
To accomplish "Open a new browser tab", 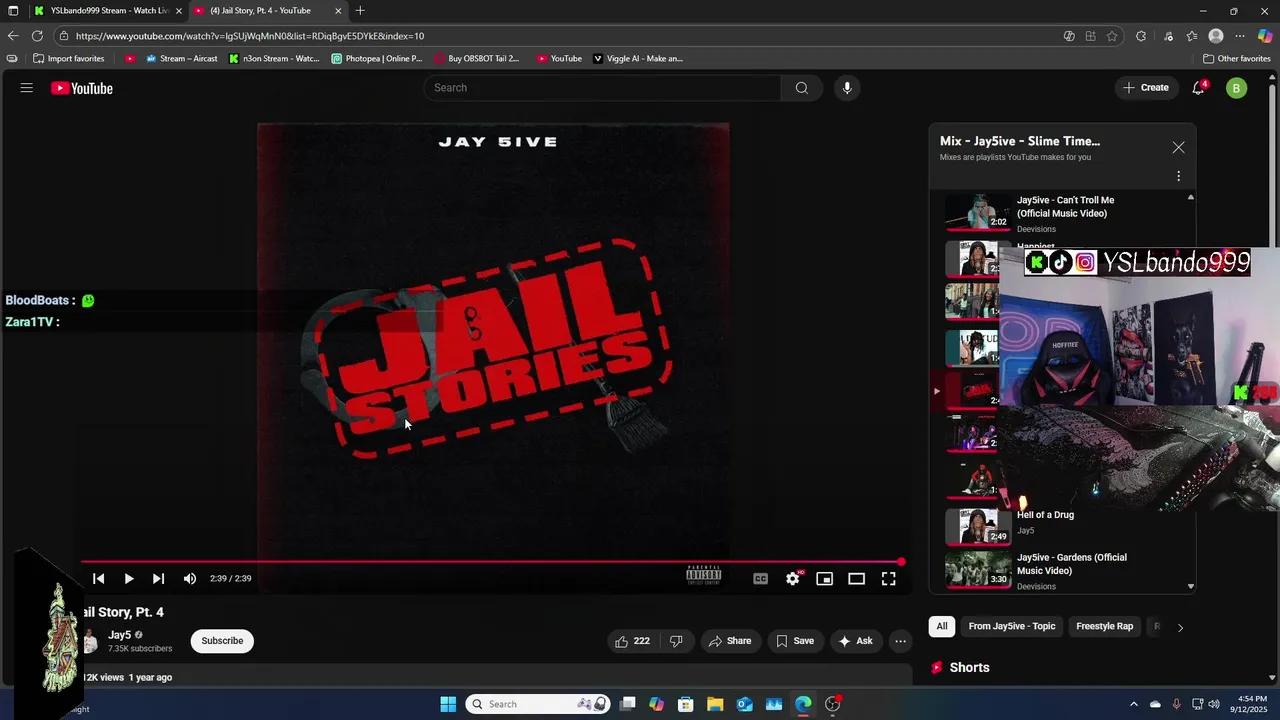I will (x=360, y=11).
